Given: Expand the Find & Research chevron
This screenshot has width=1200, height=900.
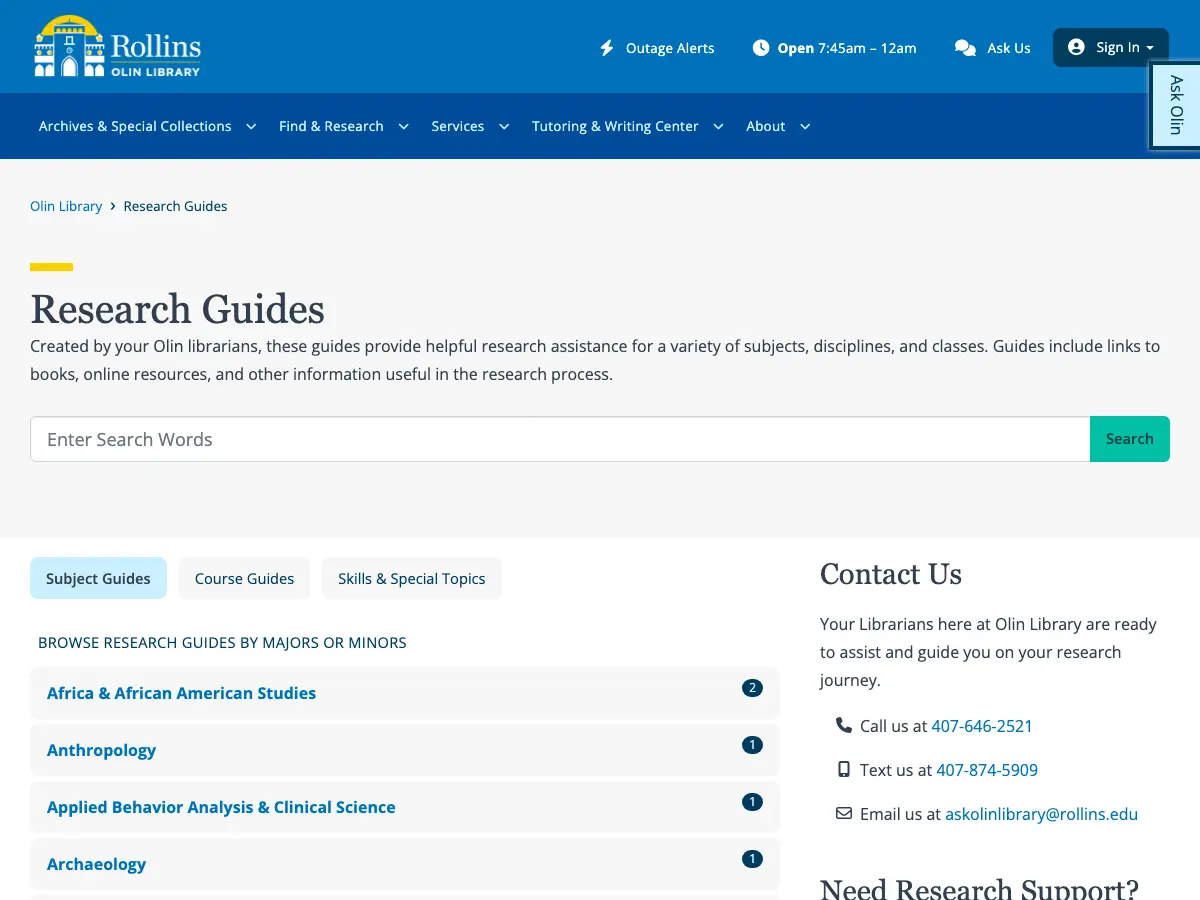Looking at the screenshot, I should pyautogui.click(x=404, y=126).
